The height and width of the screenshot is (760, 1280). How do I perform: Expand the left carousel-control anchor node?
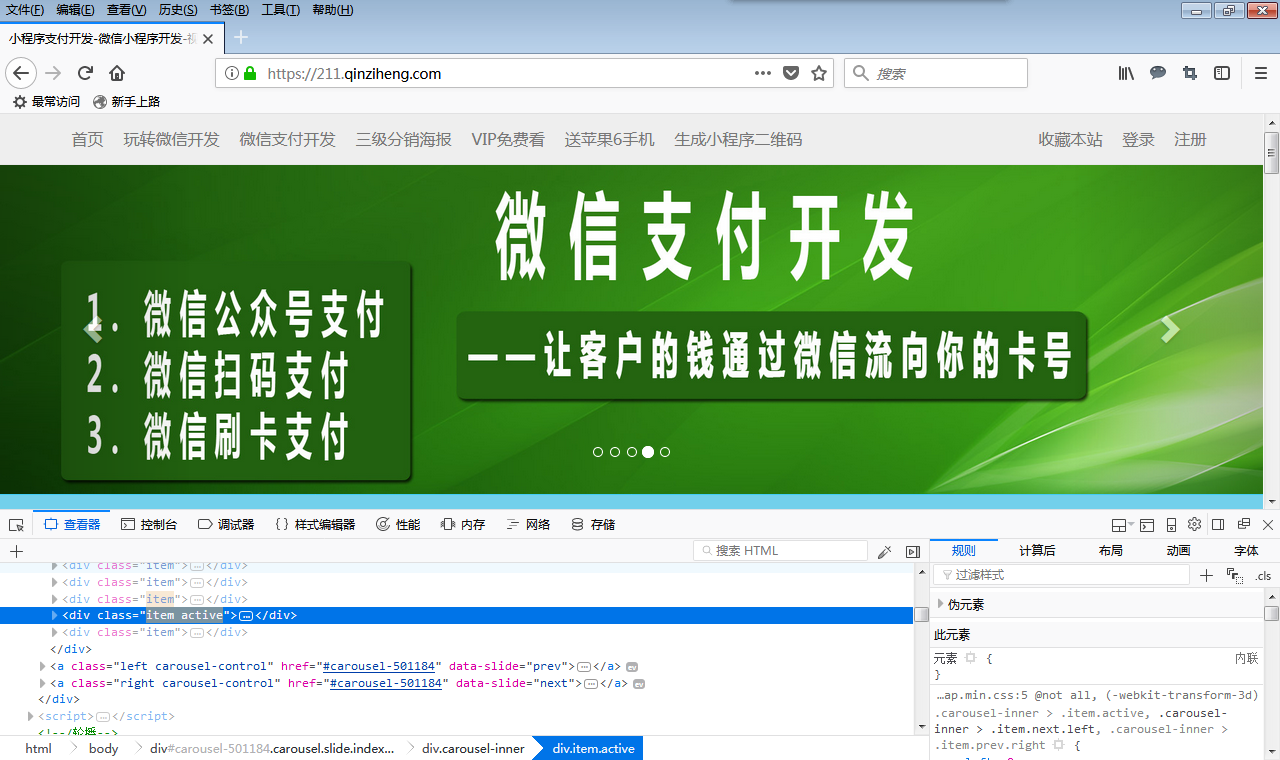click(43, 666)
